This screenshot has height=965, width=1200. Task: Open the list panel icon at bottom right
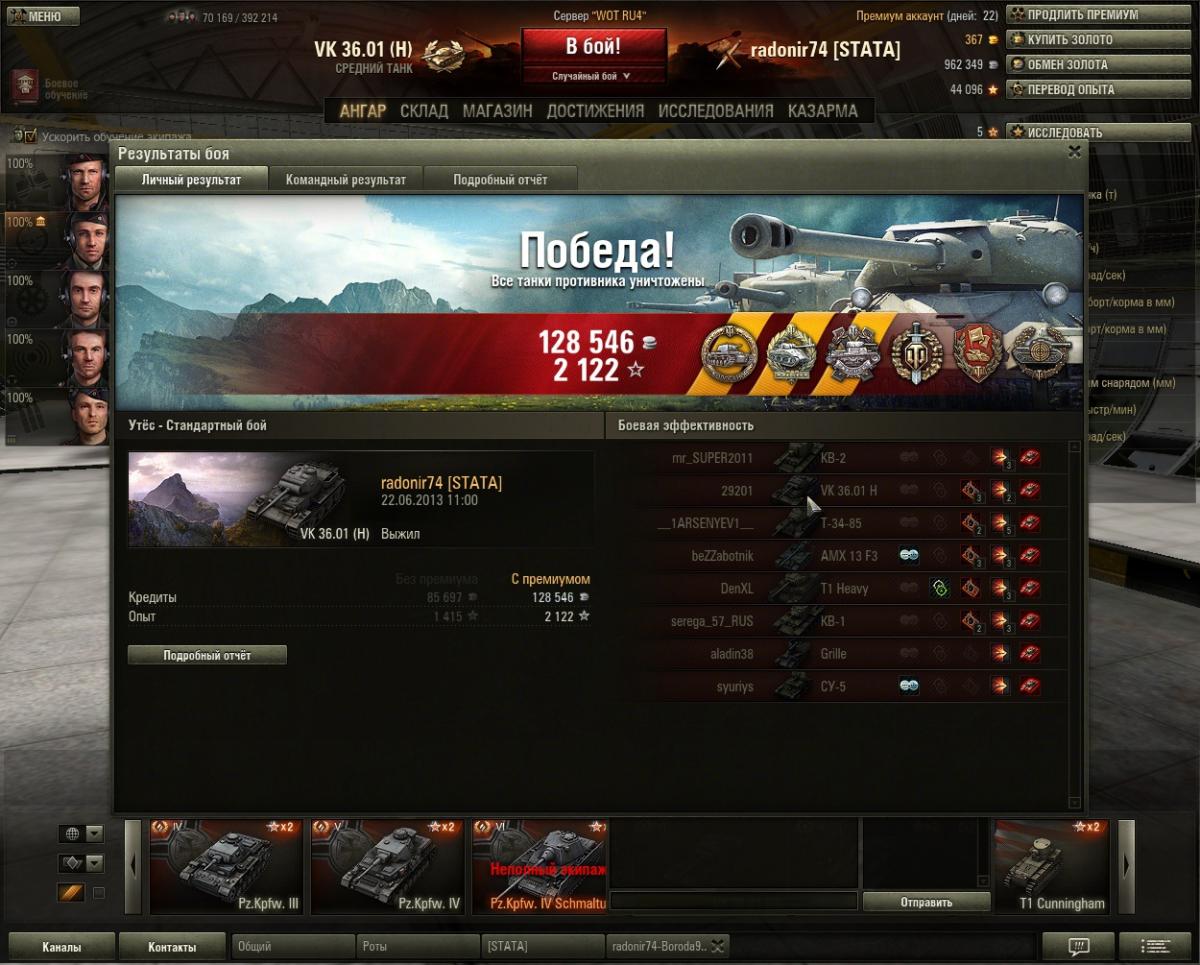click(1155, 946)
